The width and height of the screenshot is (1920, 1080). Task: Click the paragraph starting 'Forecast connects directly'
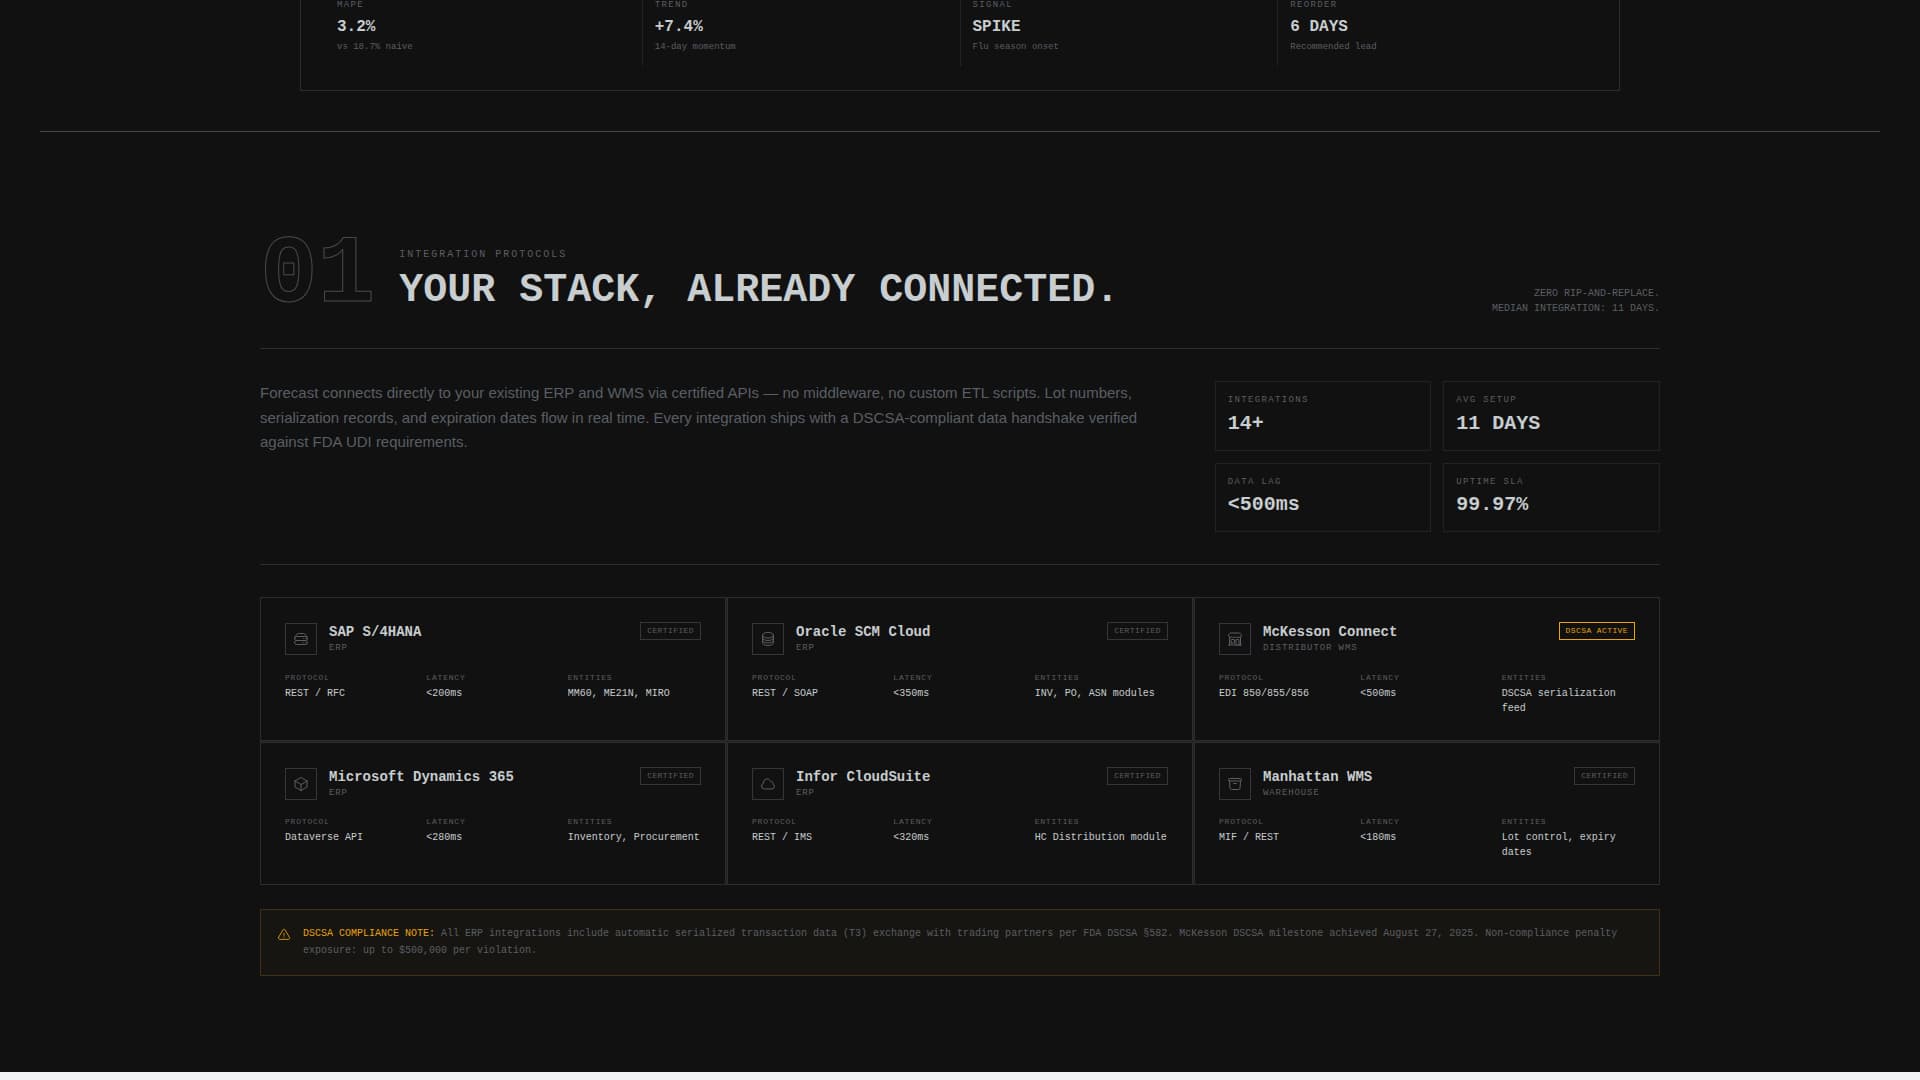click(698, 418)
